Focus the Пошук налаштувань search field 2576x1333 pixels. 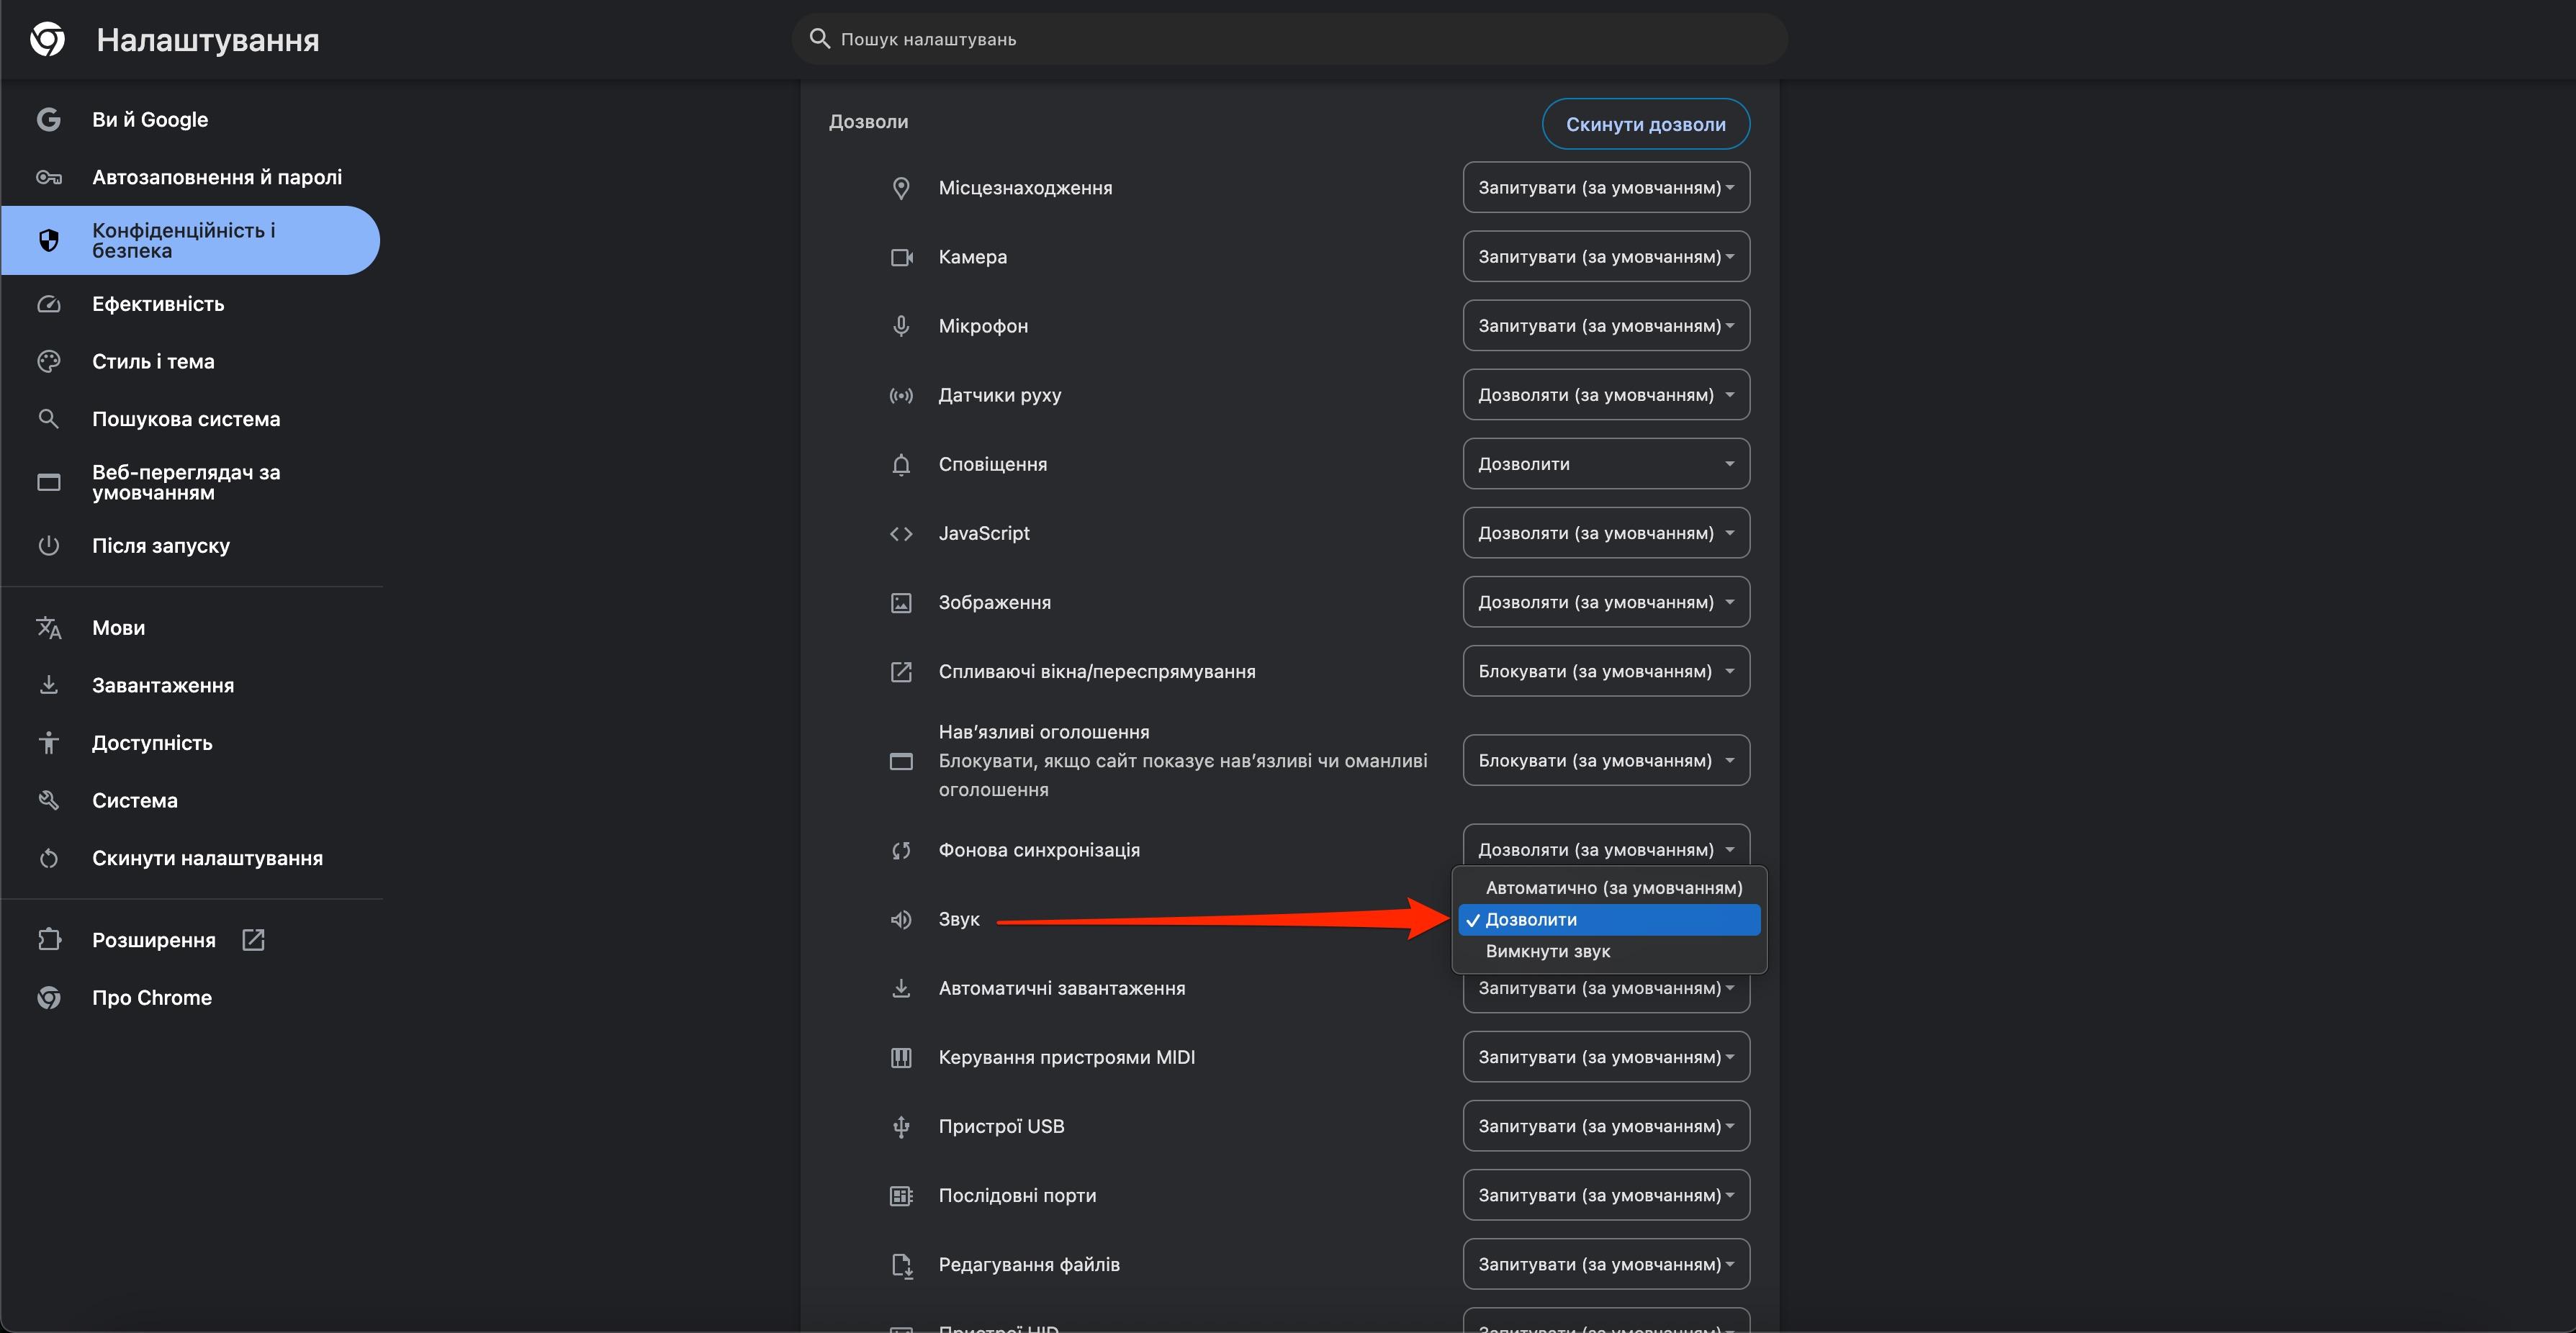(x=1289, y=39)
